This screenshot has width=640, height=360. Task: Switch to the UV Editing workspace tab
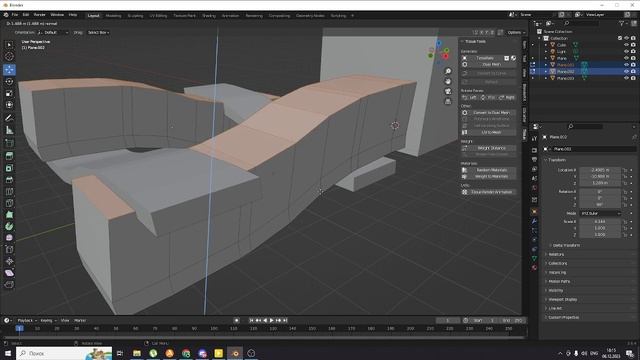(158, 16)
